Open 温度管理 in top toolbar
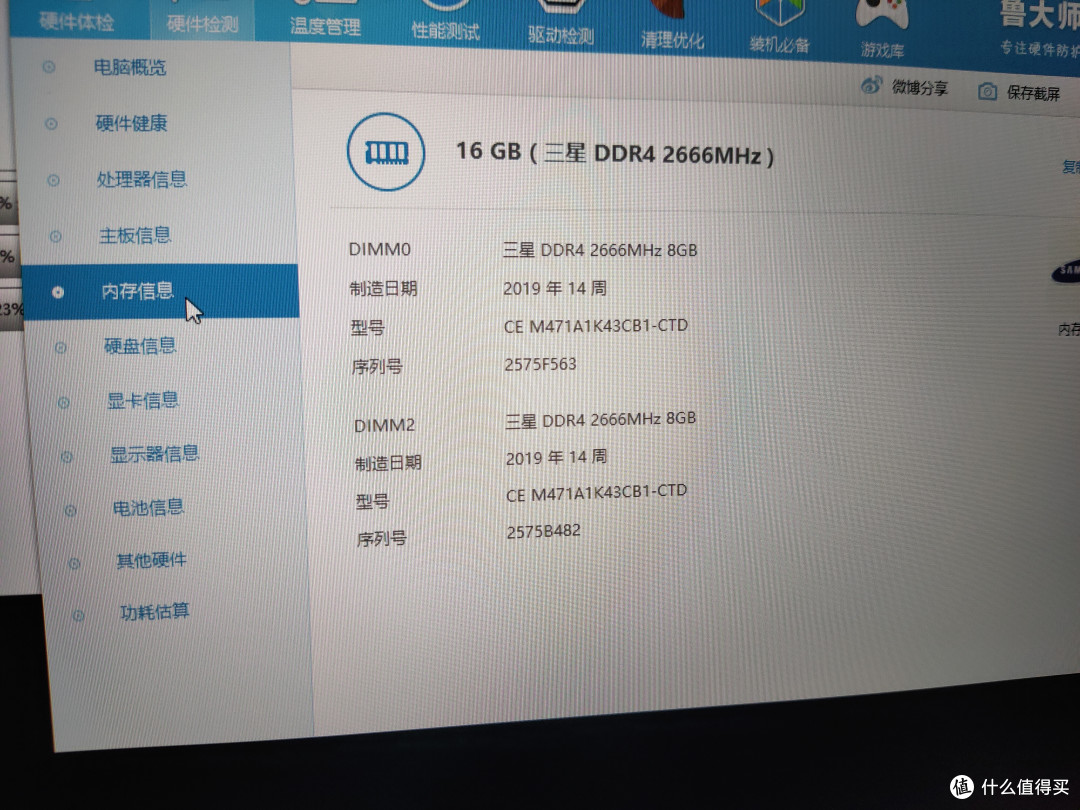Screen dimensions: 1080x810 click(x=325, y=26)
